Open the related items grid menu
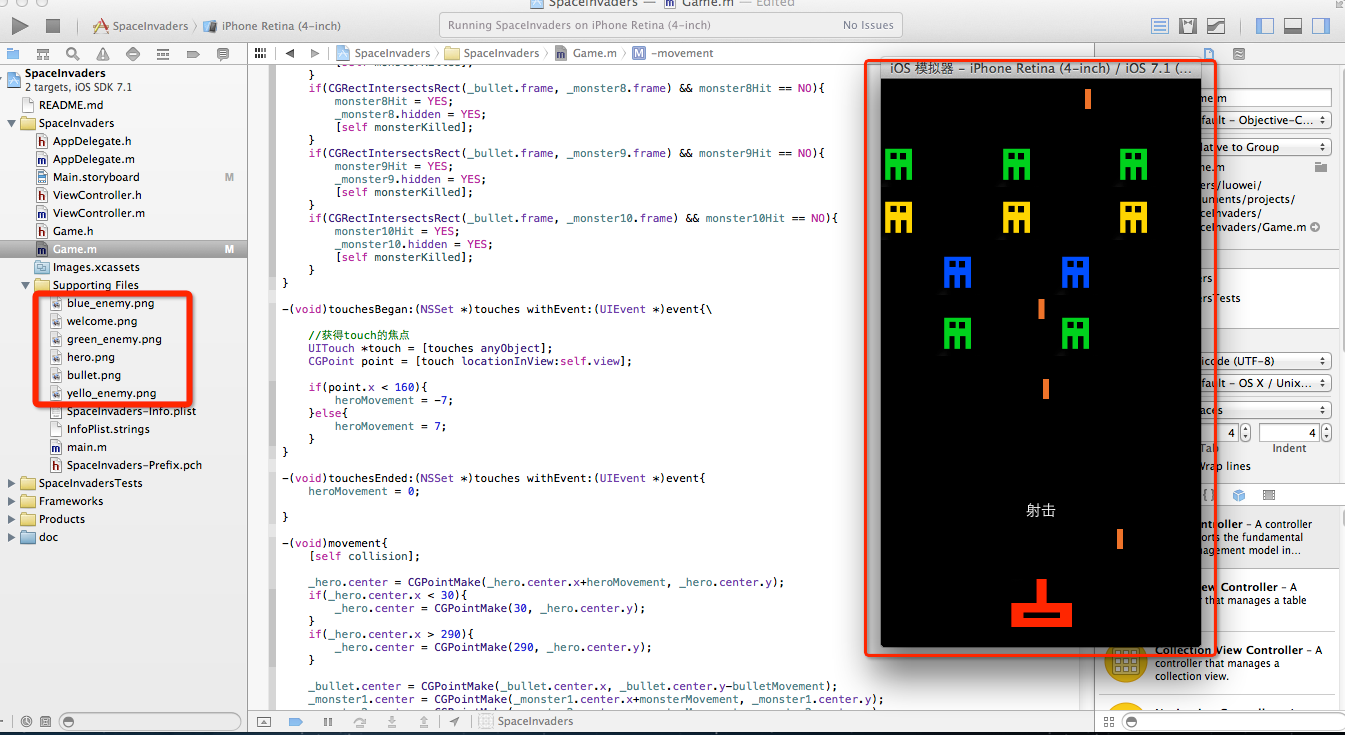1345x735 pixels. tap(262, 53)
